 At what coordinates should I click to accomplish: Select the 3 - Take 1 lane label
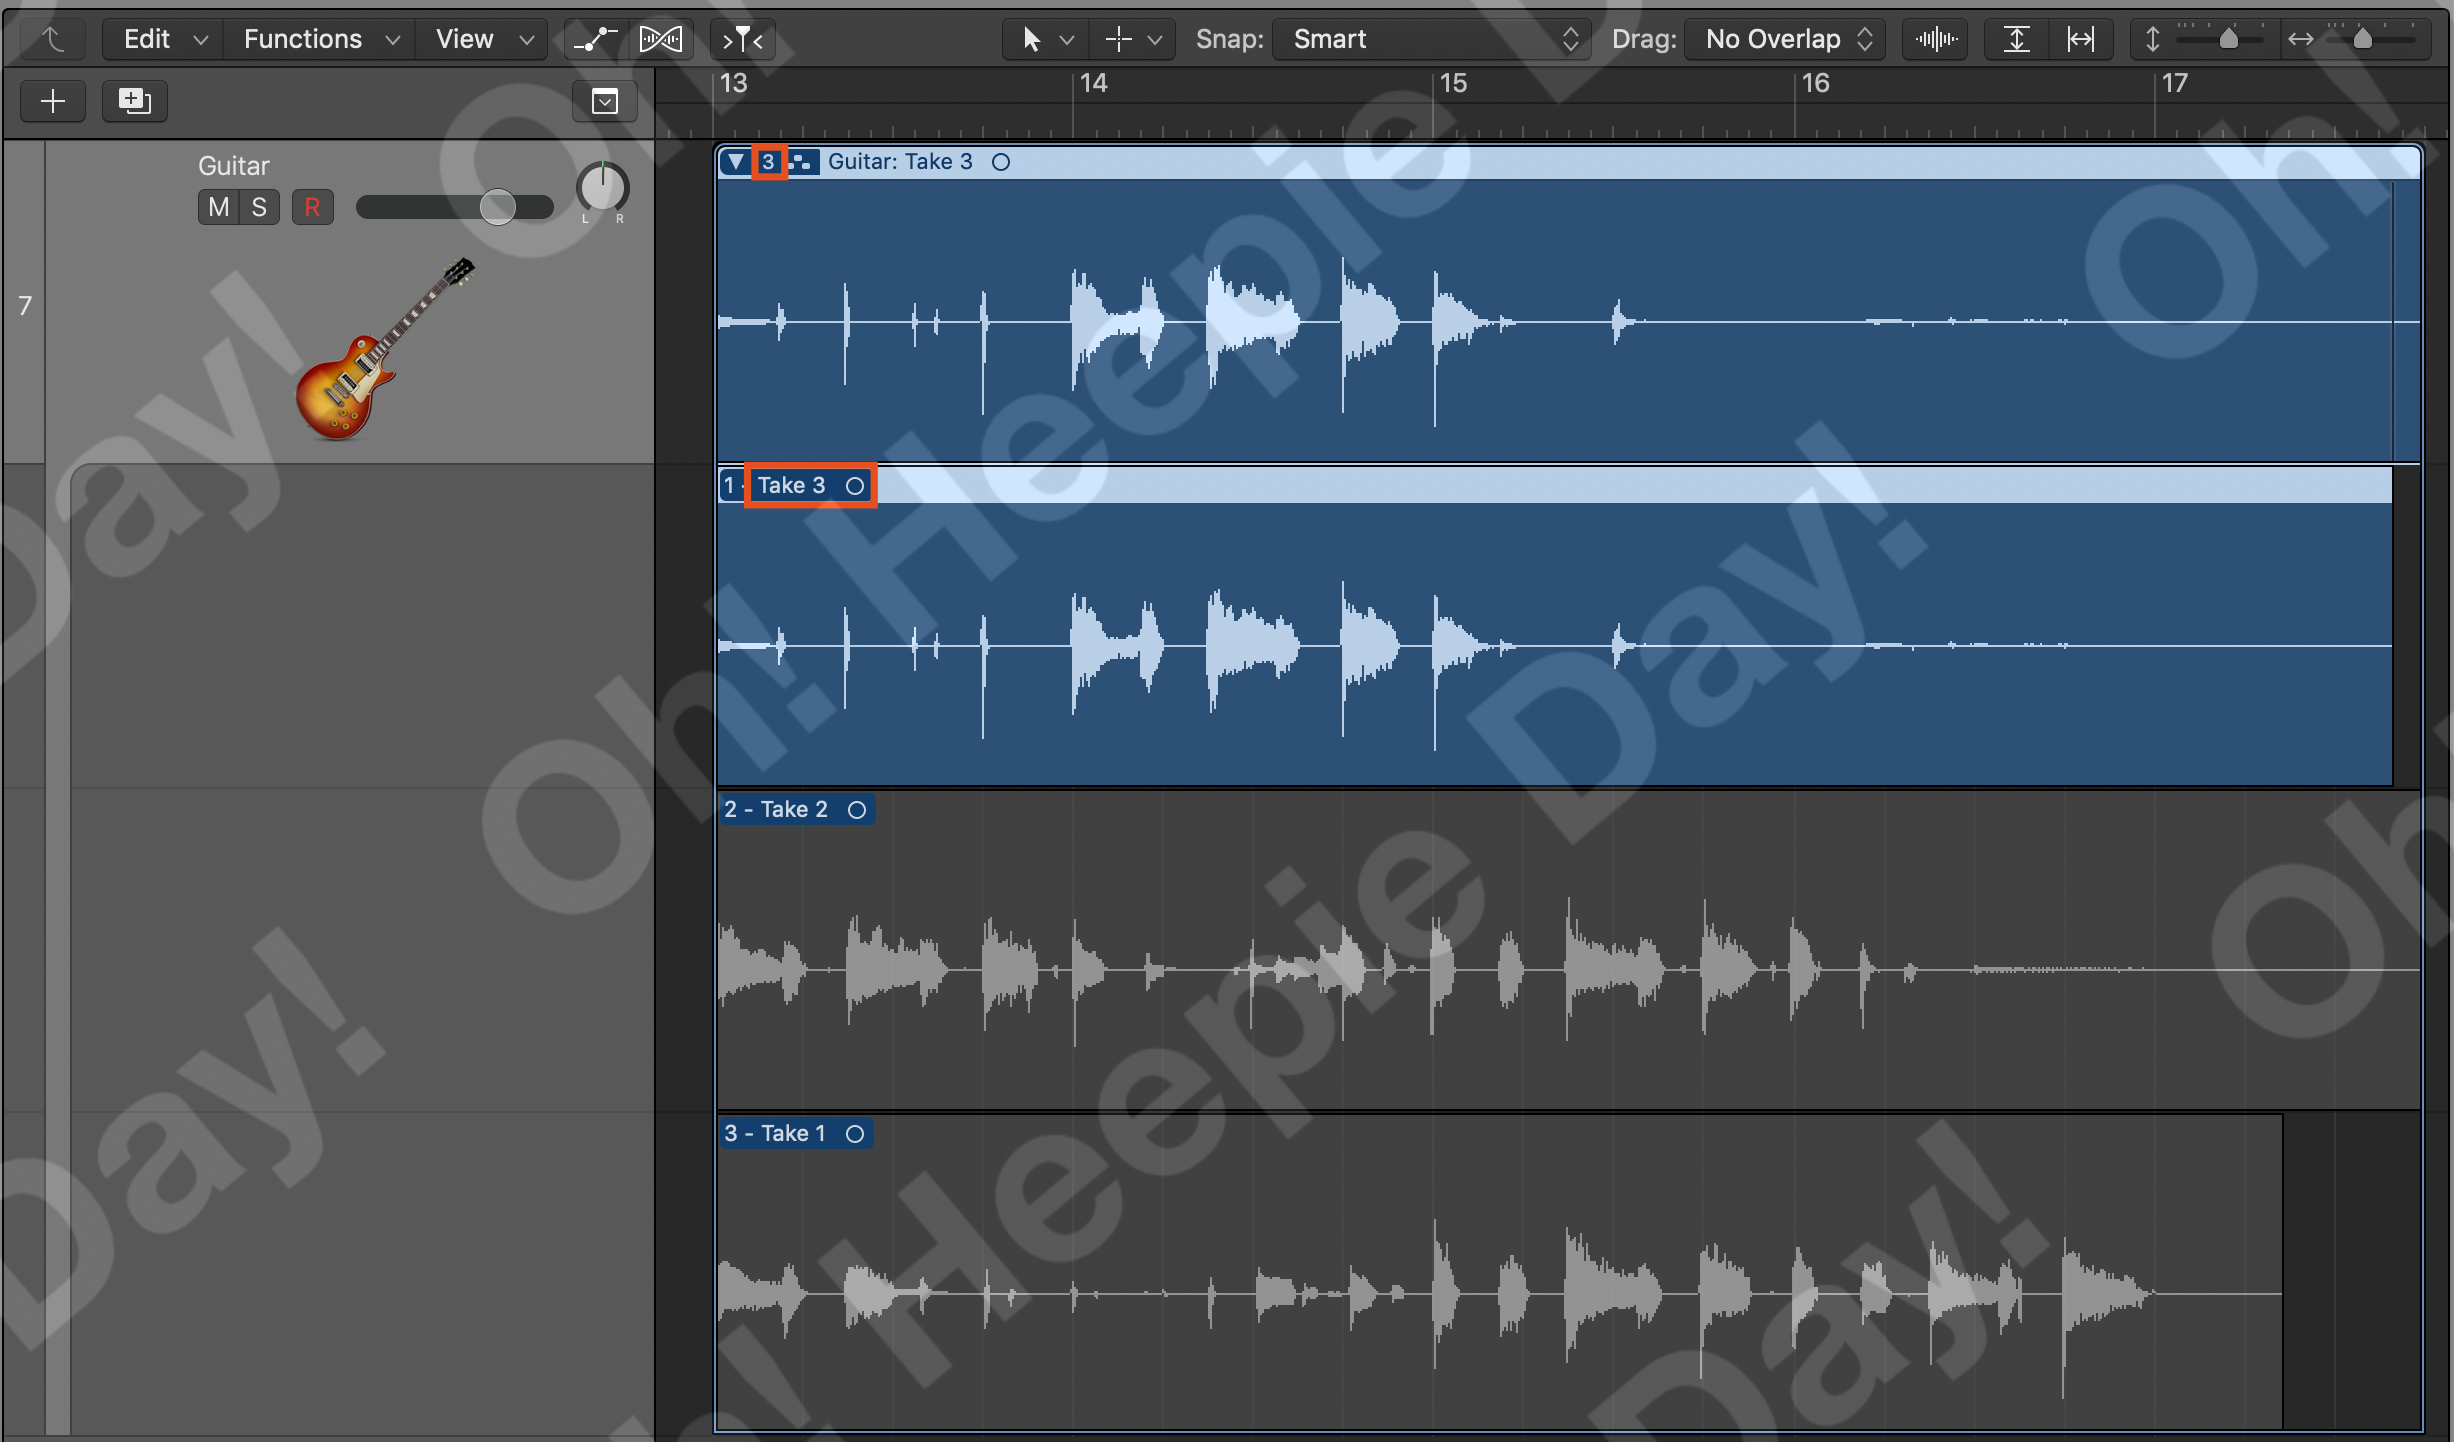coord(775,1134)
